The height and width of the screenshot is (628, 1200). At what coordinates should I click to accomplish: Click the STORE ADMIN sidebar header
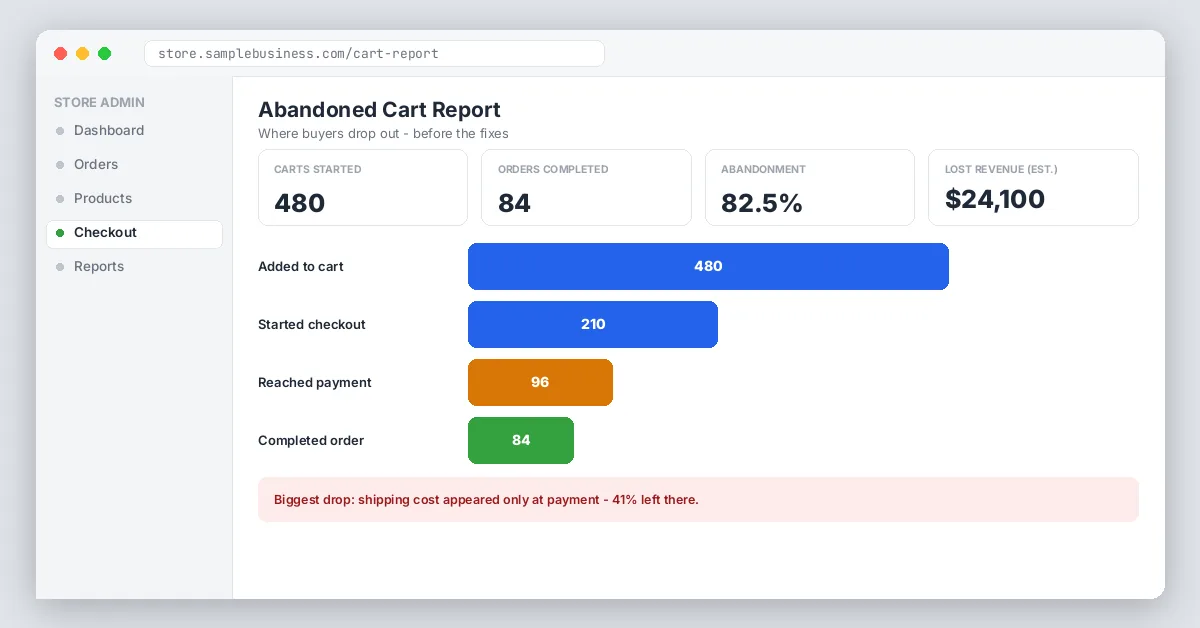pos(99,102)
